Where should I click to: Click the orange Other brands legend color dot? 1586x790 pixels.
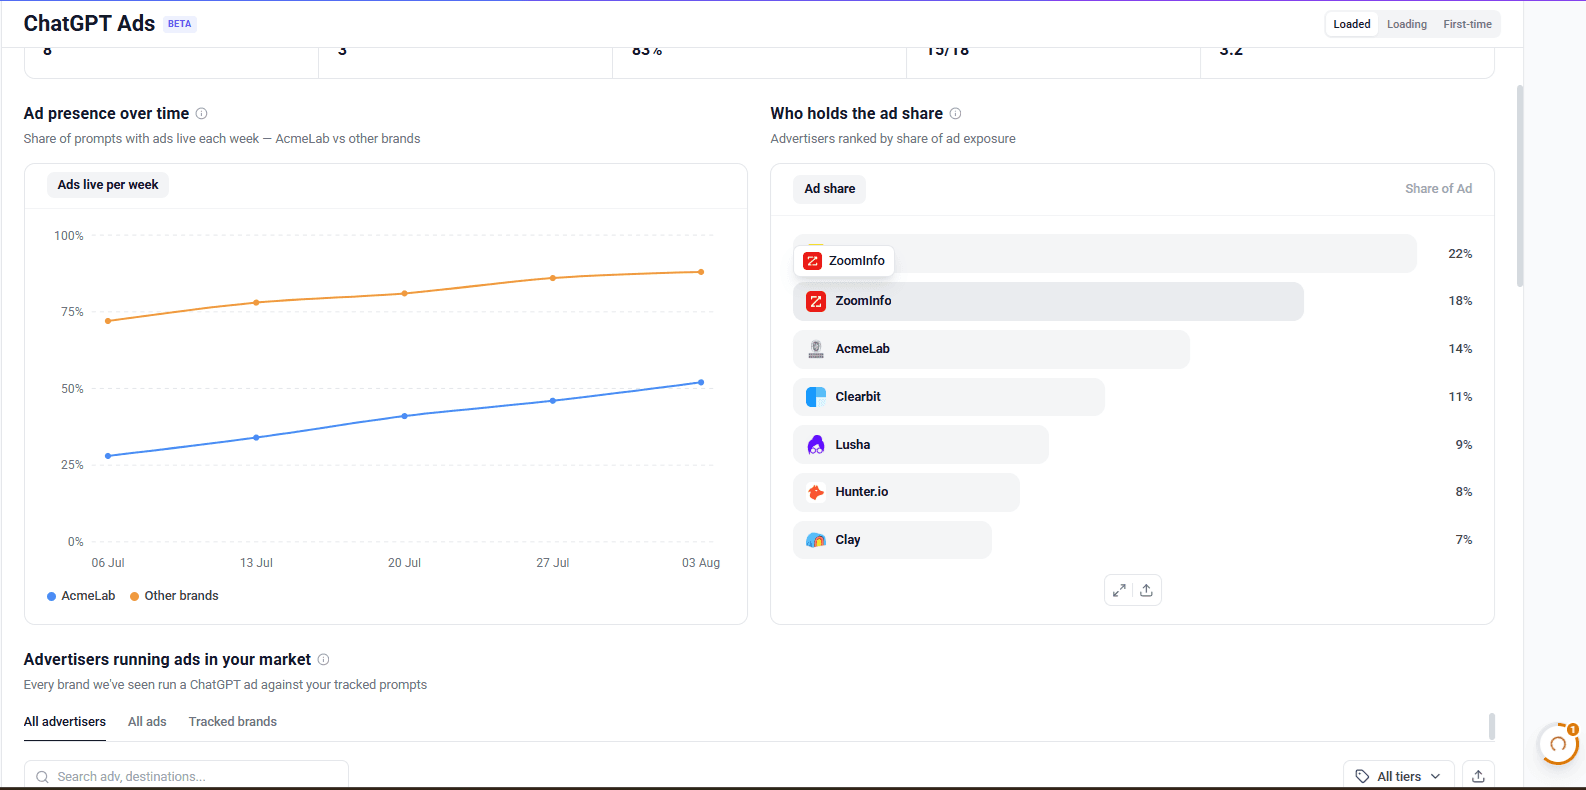pyautogui.click(x=134, y=596)
